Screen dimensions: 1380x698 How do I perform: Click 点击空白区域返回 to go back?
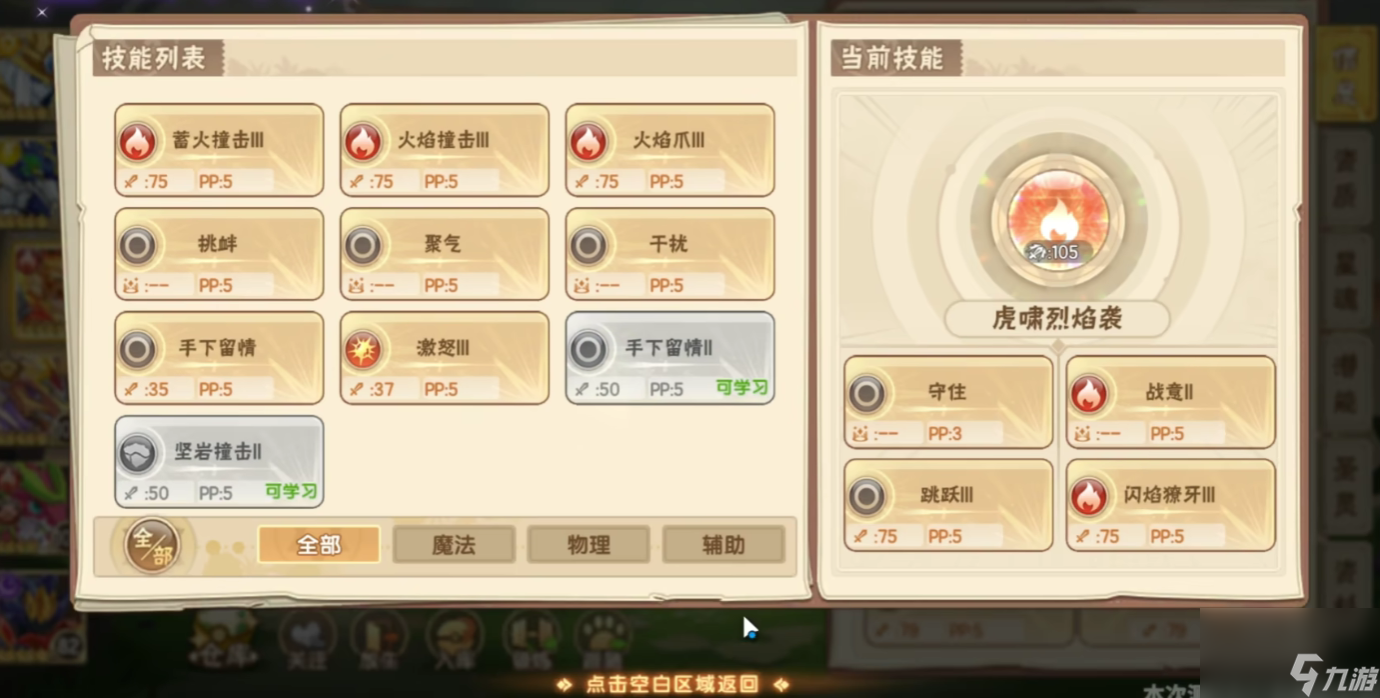point(672,685)
